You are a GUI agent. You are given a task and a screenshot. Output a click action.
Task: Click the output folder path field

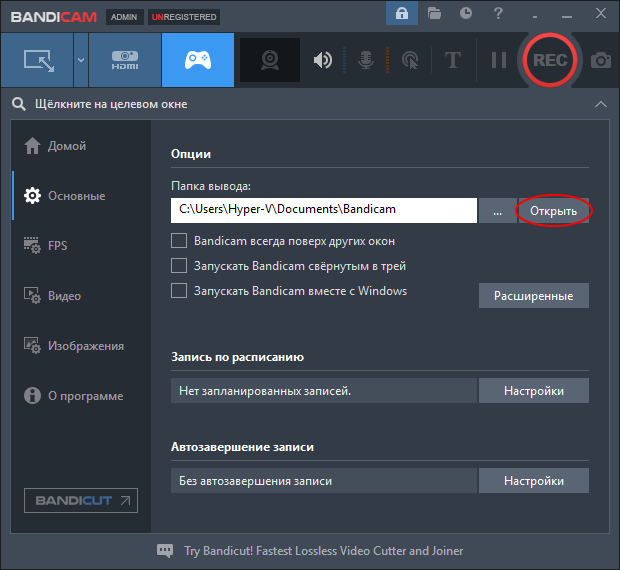[x=323, y=210]
